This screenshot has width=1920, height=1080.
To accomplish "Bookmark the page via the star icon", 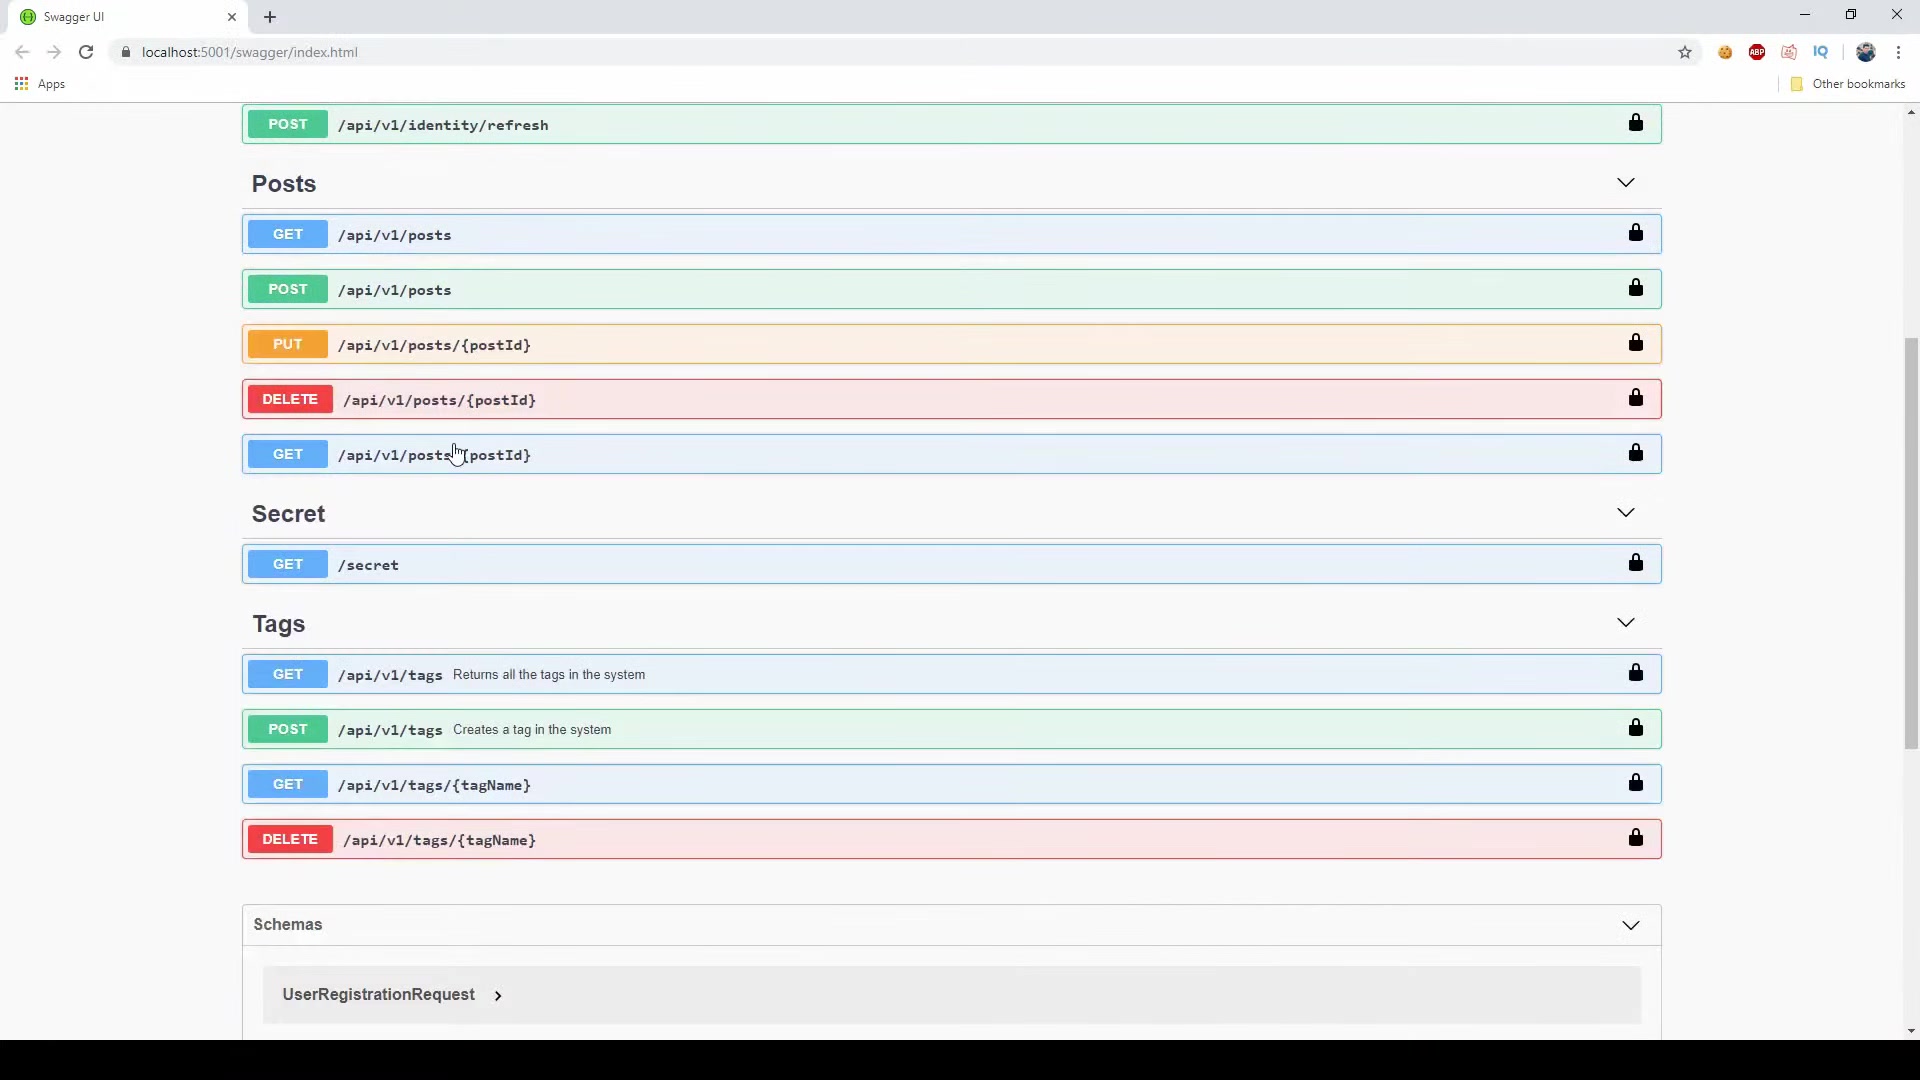I will (x=1686, y=52).
